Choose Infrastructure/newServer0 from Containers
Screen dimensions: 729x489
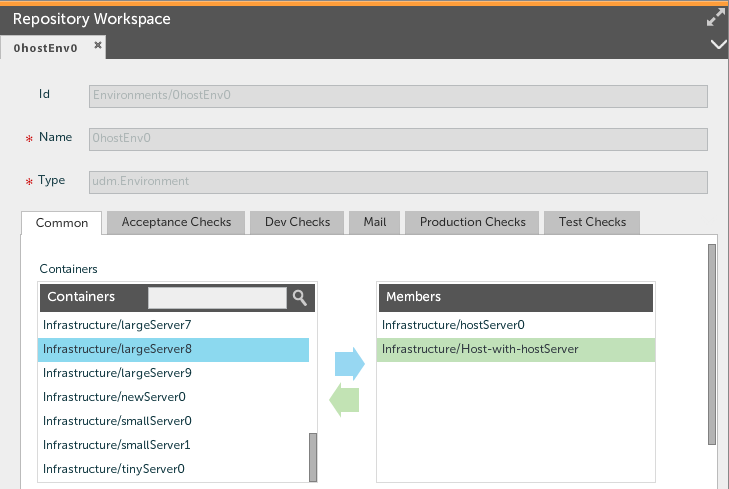(x=114, y=397)
